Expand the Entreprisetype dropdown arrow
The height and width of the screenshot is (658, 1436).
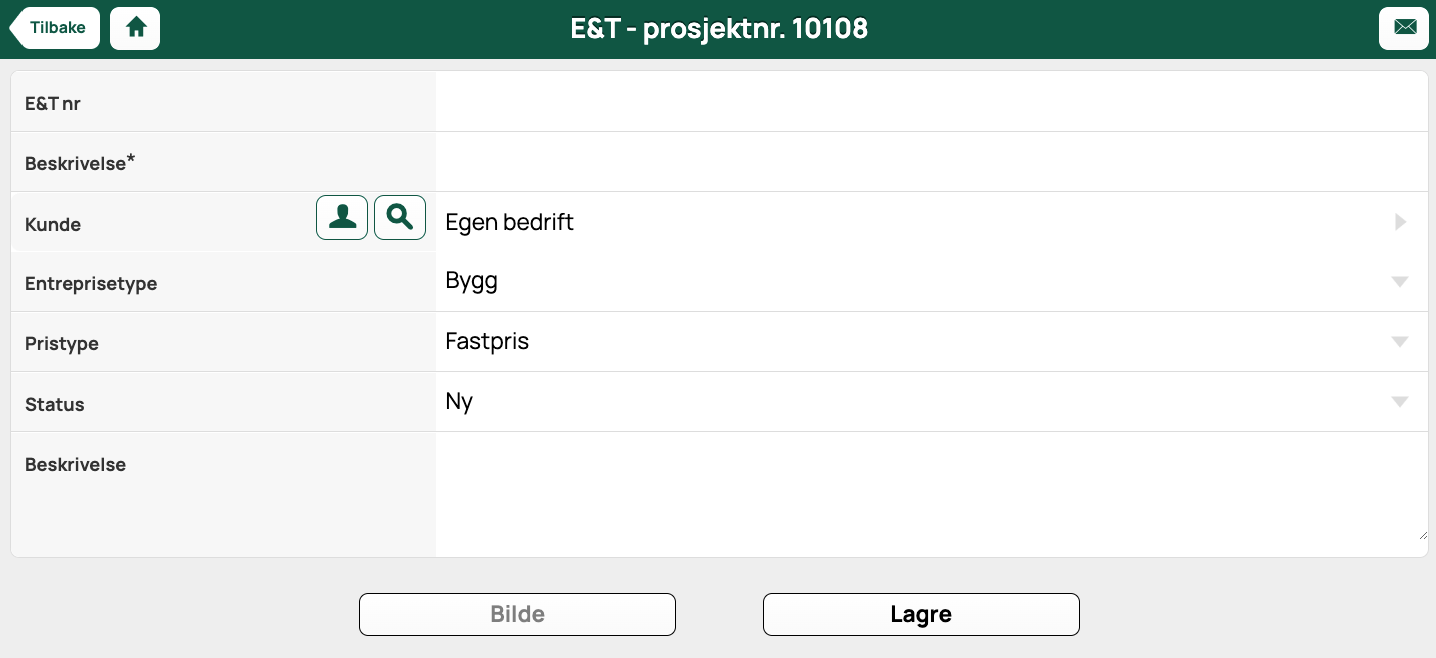(x=1400, y=282)
